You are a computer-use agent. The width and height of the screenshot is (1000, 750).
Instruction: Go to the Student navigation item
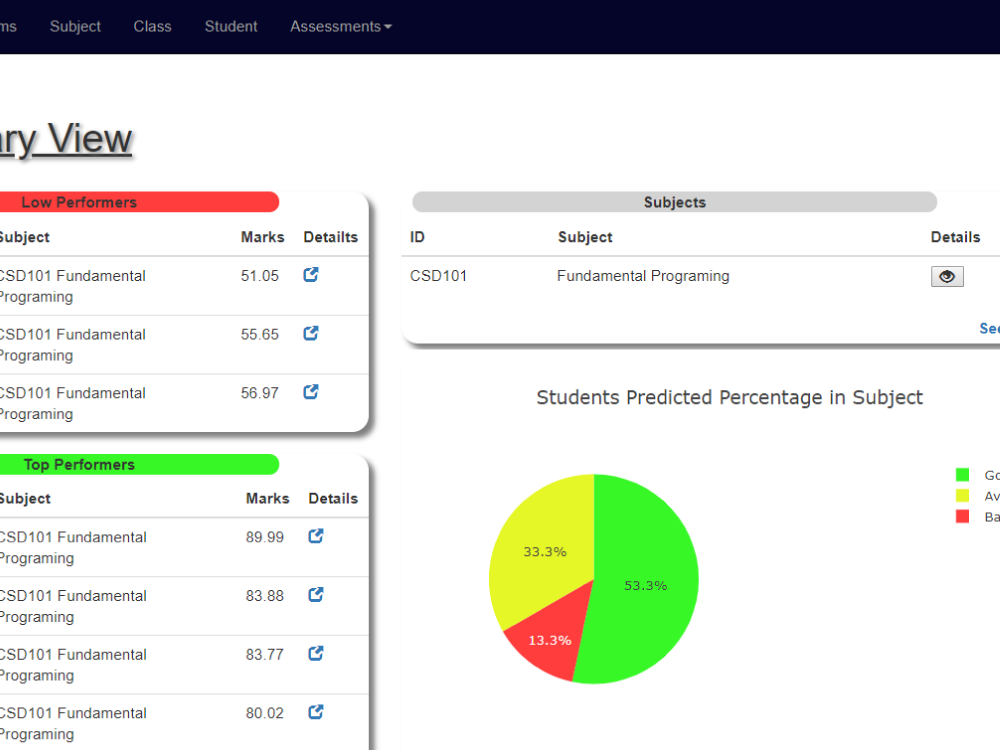231,27
